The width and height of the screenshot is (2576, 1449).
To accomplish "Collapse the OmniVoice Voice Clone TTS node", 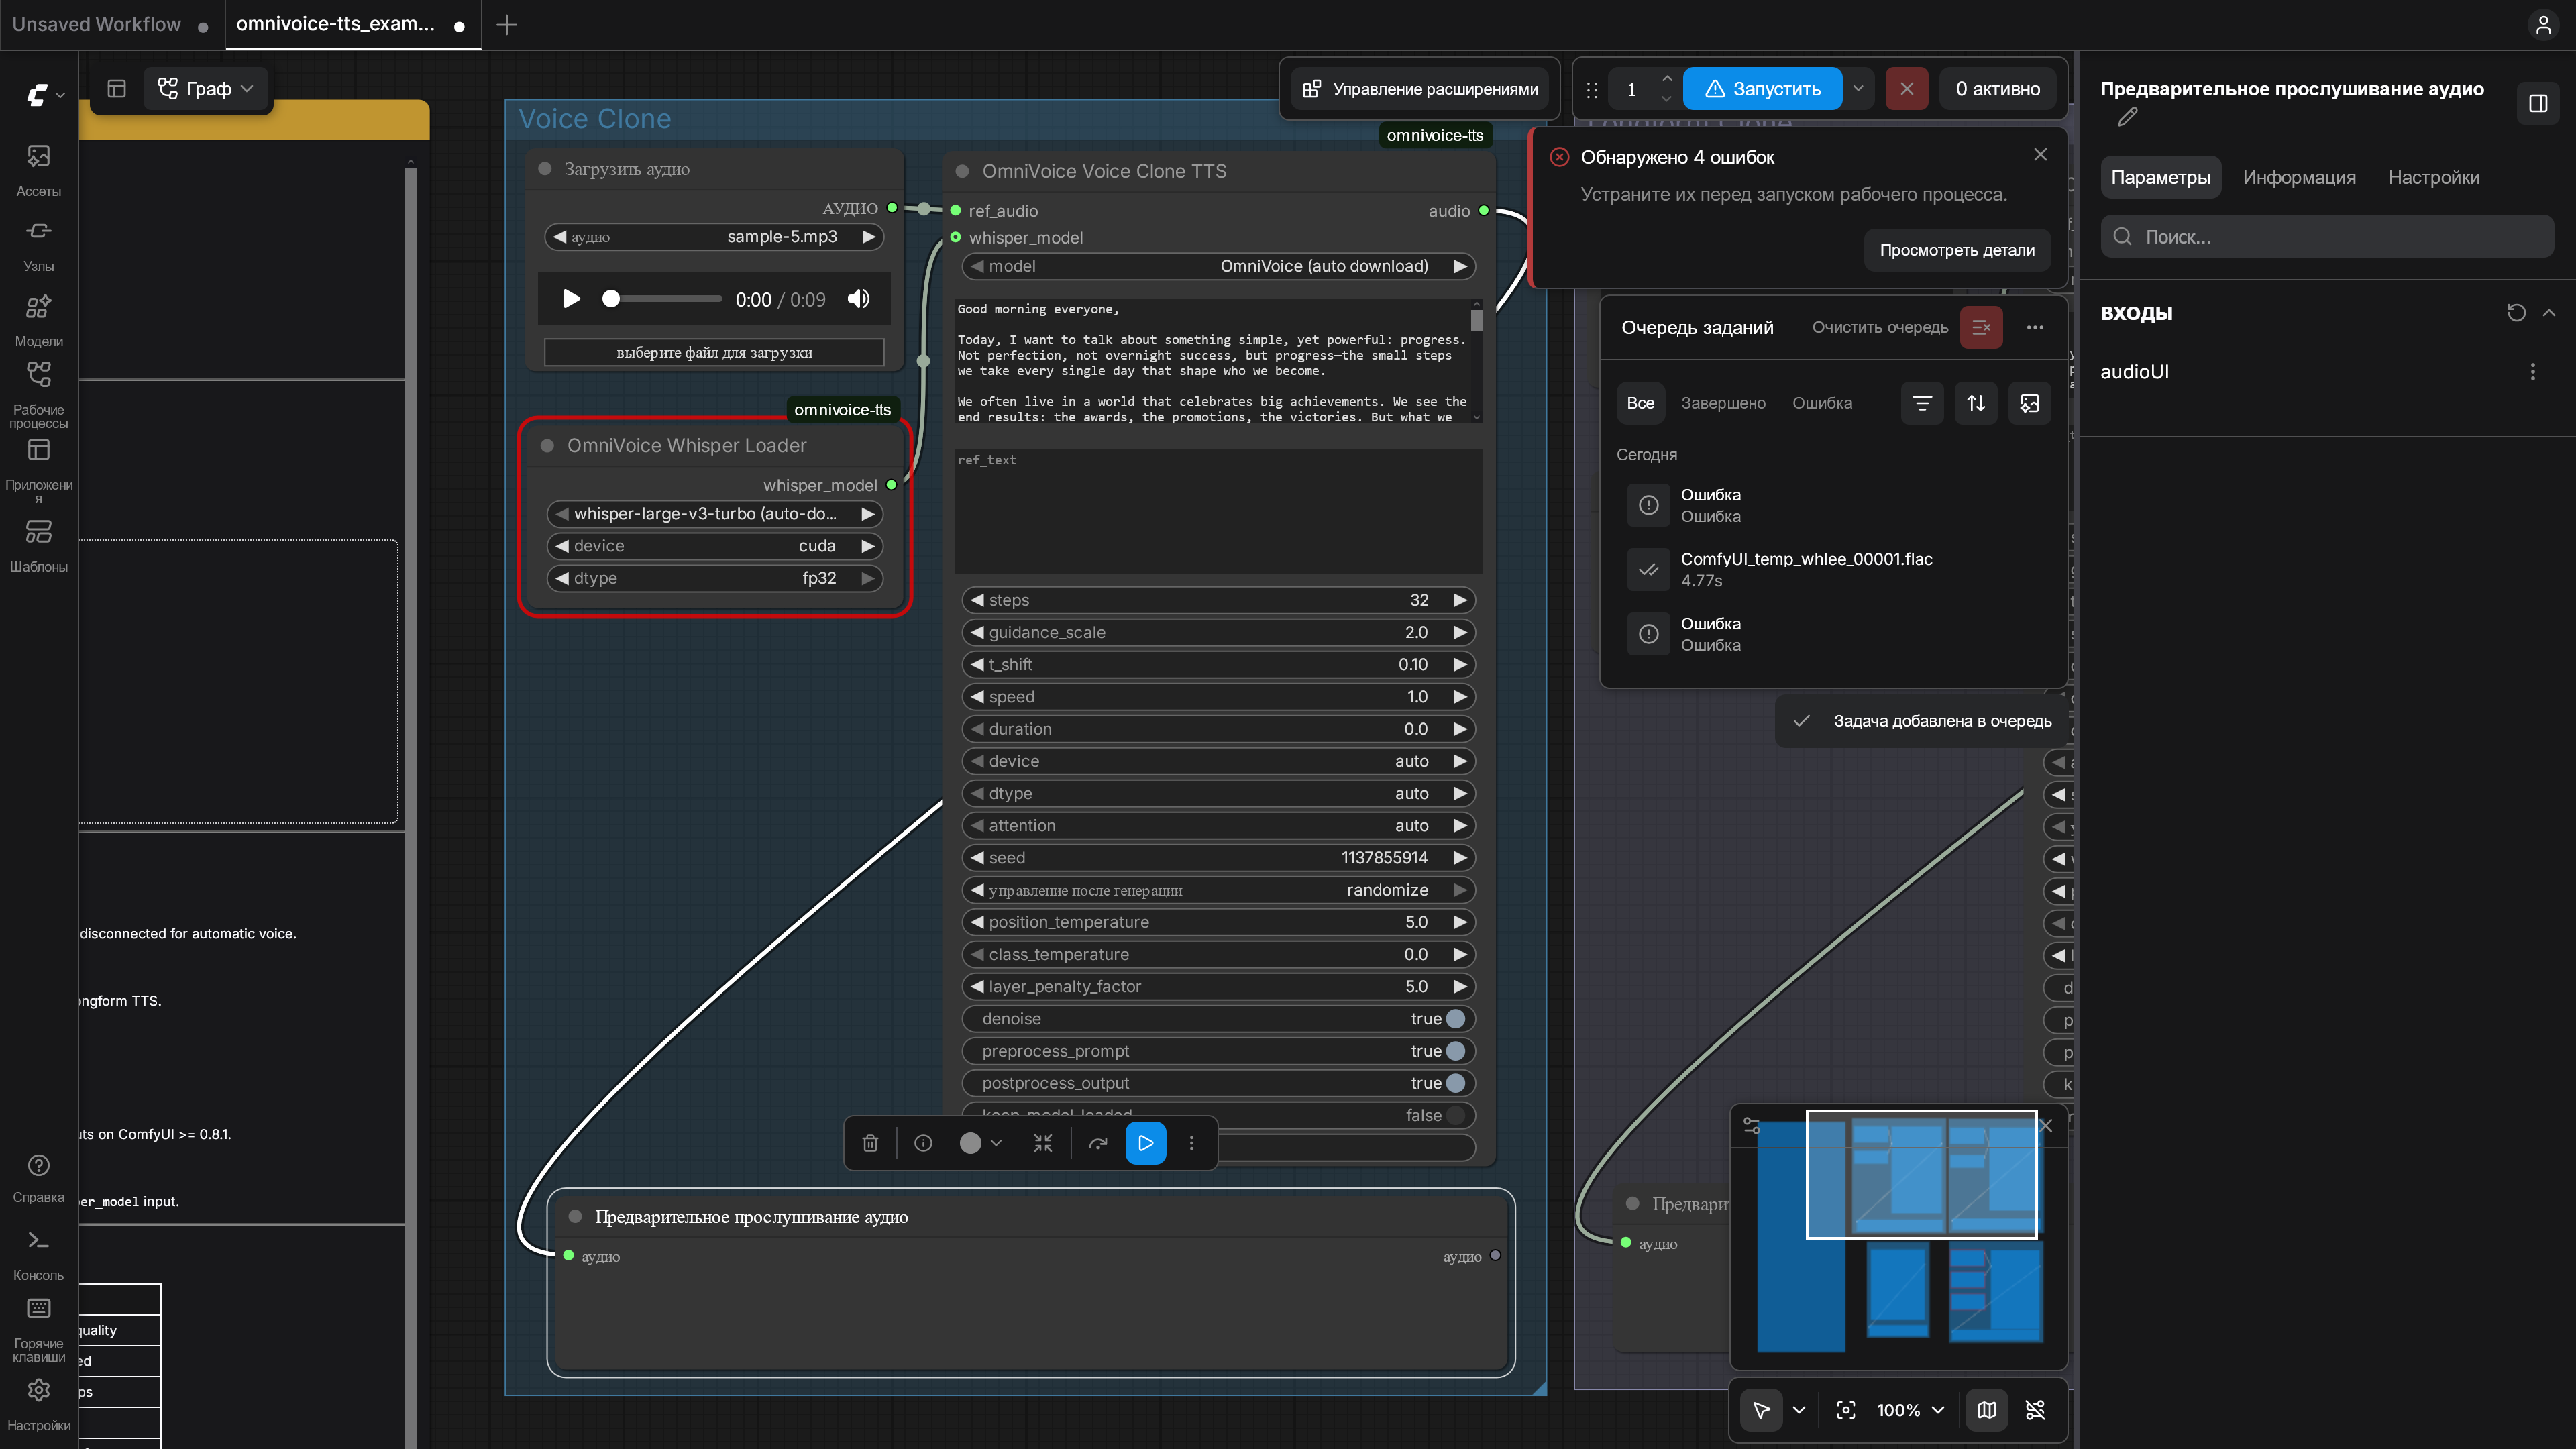I will tap(962, 172).
